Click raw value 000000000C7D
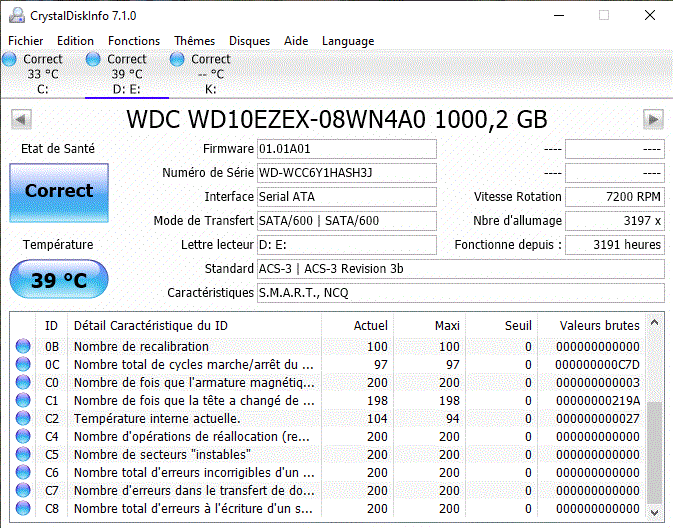Image resolution: width=673 pixels, height=528 pixels. point(597,365)
